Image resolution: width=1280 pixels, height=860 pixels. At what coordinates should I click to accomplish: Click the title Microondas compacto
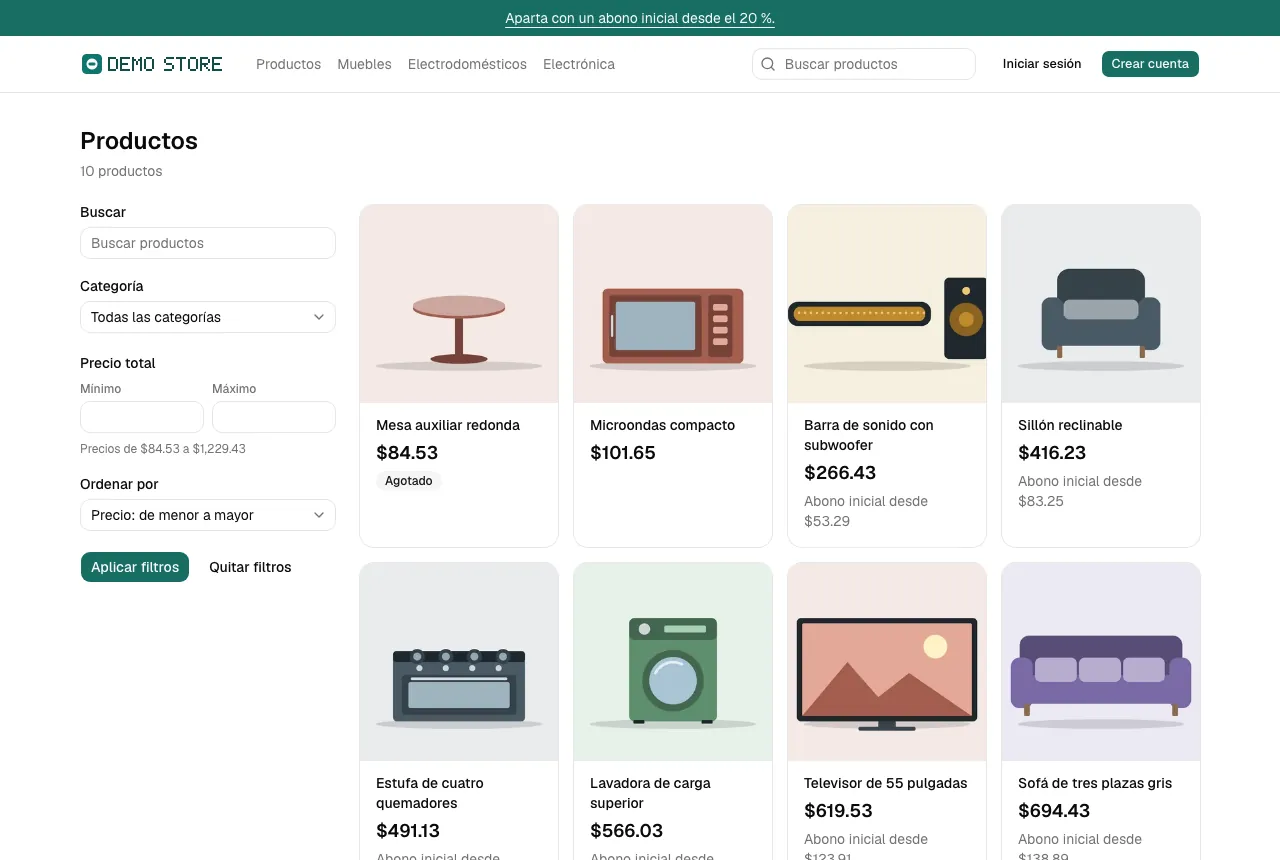pyautogui.click(x=662, y=425)
